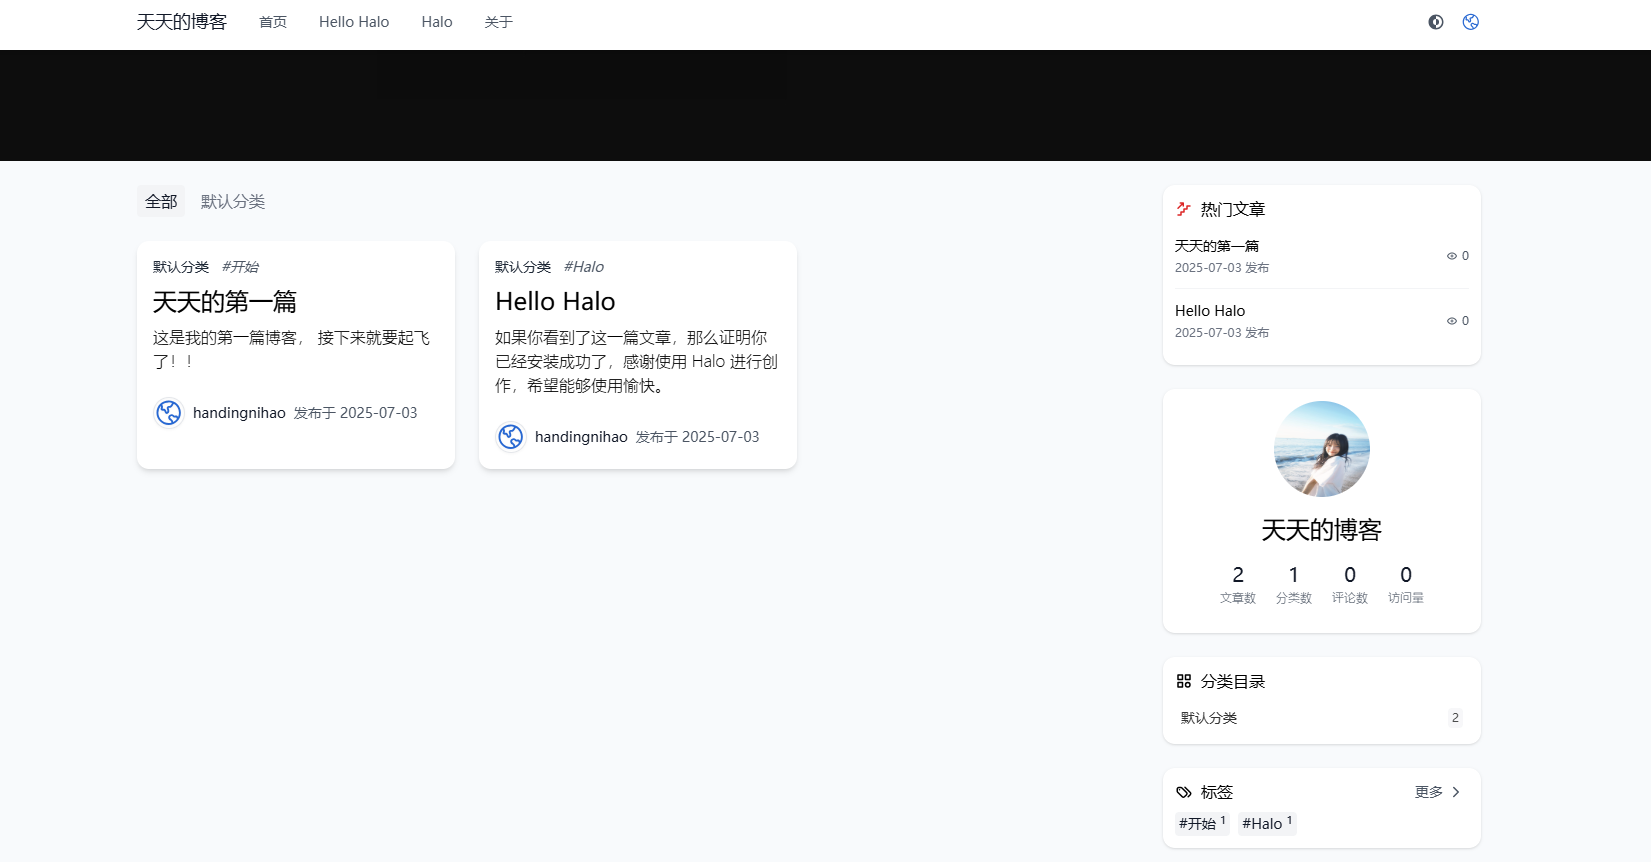Open the 关于 navigation menu item
Screen dimensions: 1651x862
[499, 22]
